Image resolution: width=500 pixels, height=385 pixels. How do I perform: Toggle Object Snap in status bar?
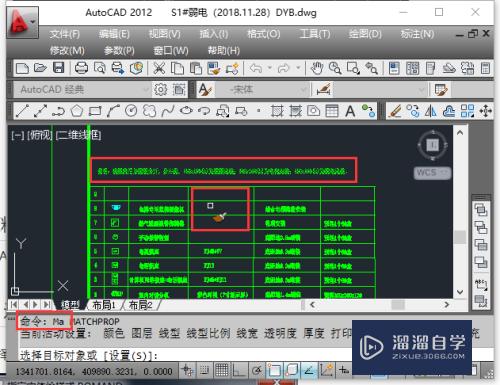(274, 370)
